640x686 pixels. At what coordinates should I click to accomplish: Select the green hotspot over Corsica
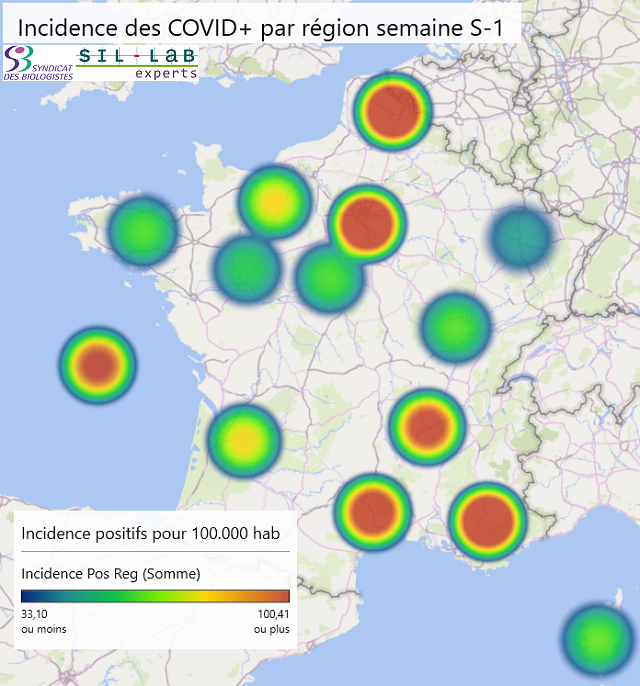click(598, 639)
